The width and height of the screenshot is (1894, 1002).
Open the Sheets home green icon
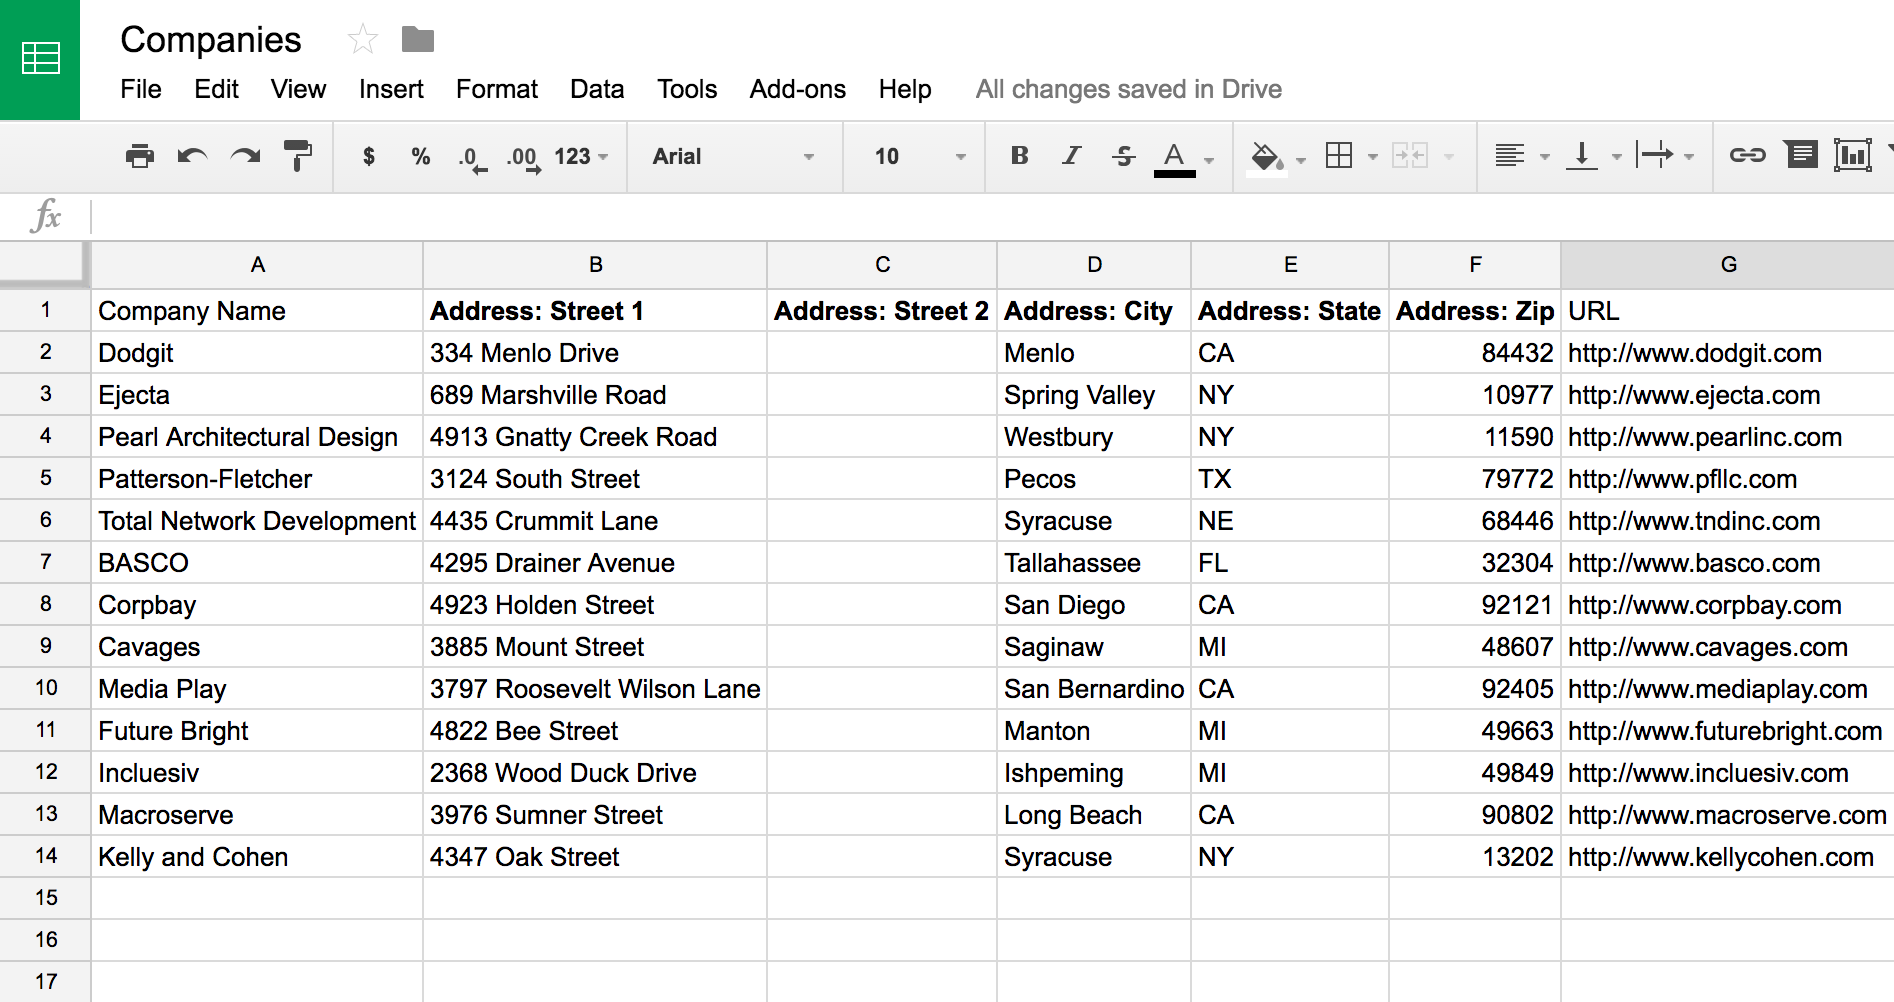point(40,60)
